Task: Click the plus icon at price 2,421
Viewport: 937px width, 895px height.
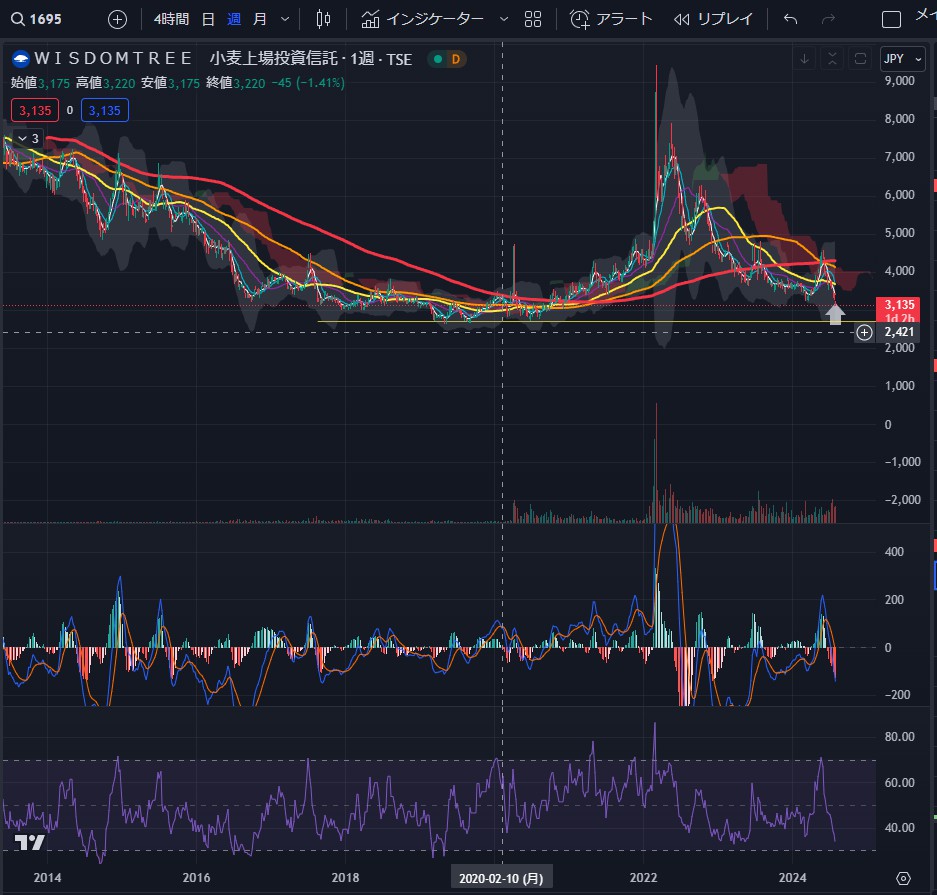Action: tap(864, 333)
